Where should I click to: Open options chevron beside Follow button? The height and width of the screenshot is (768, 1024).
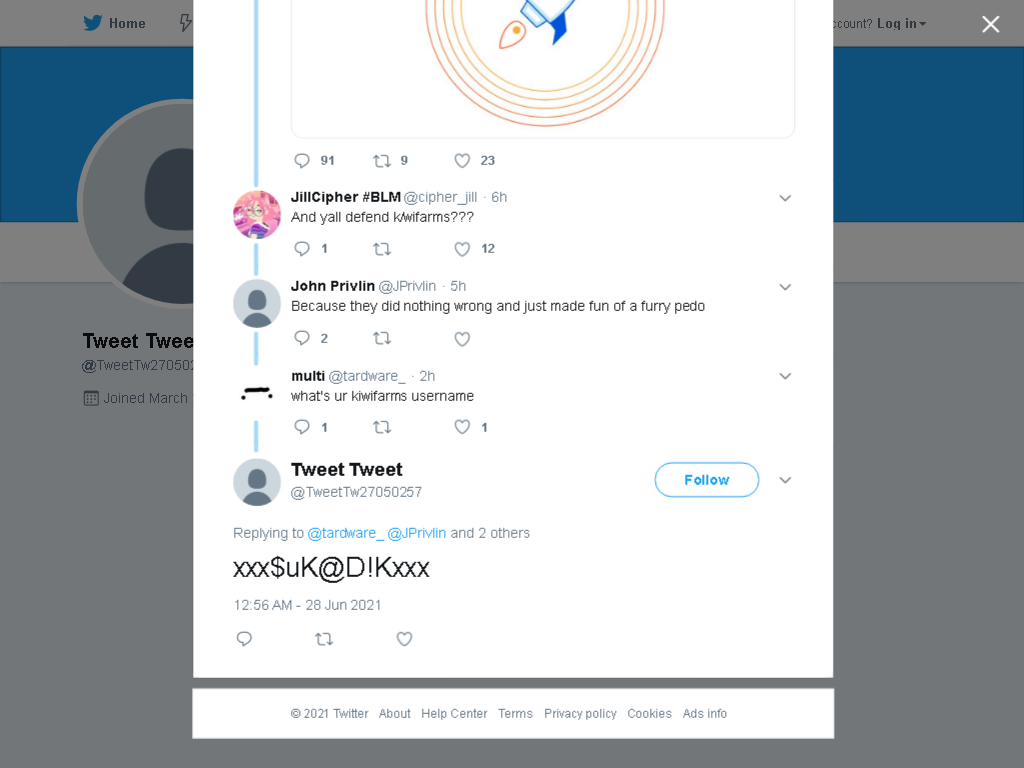[x=785, y=480]
